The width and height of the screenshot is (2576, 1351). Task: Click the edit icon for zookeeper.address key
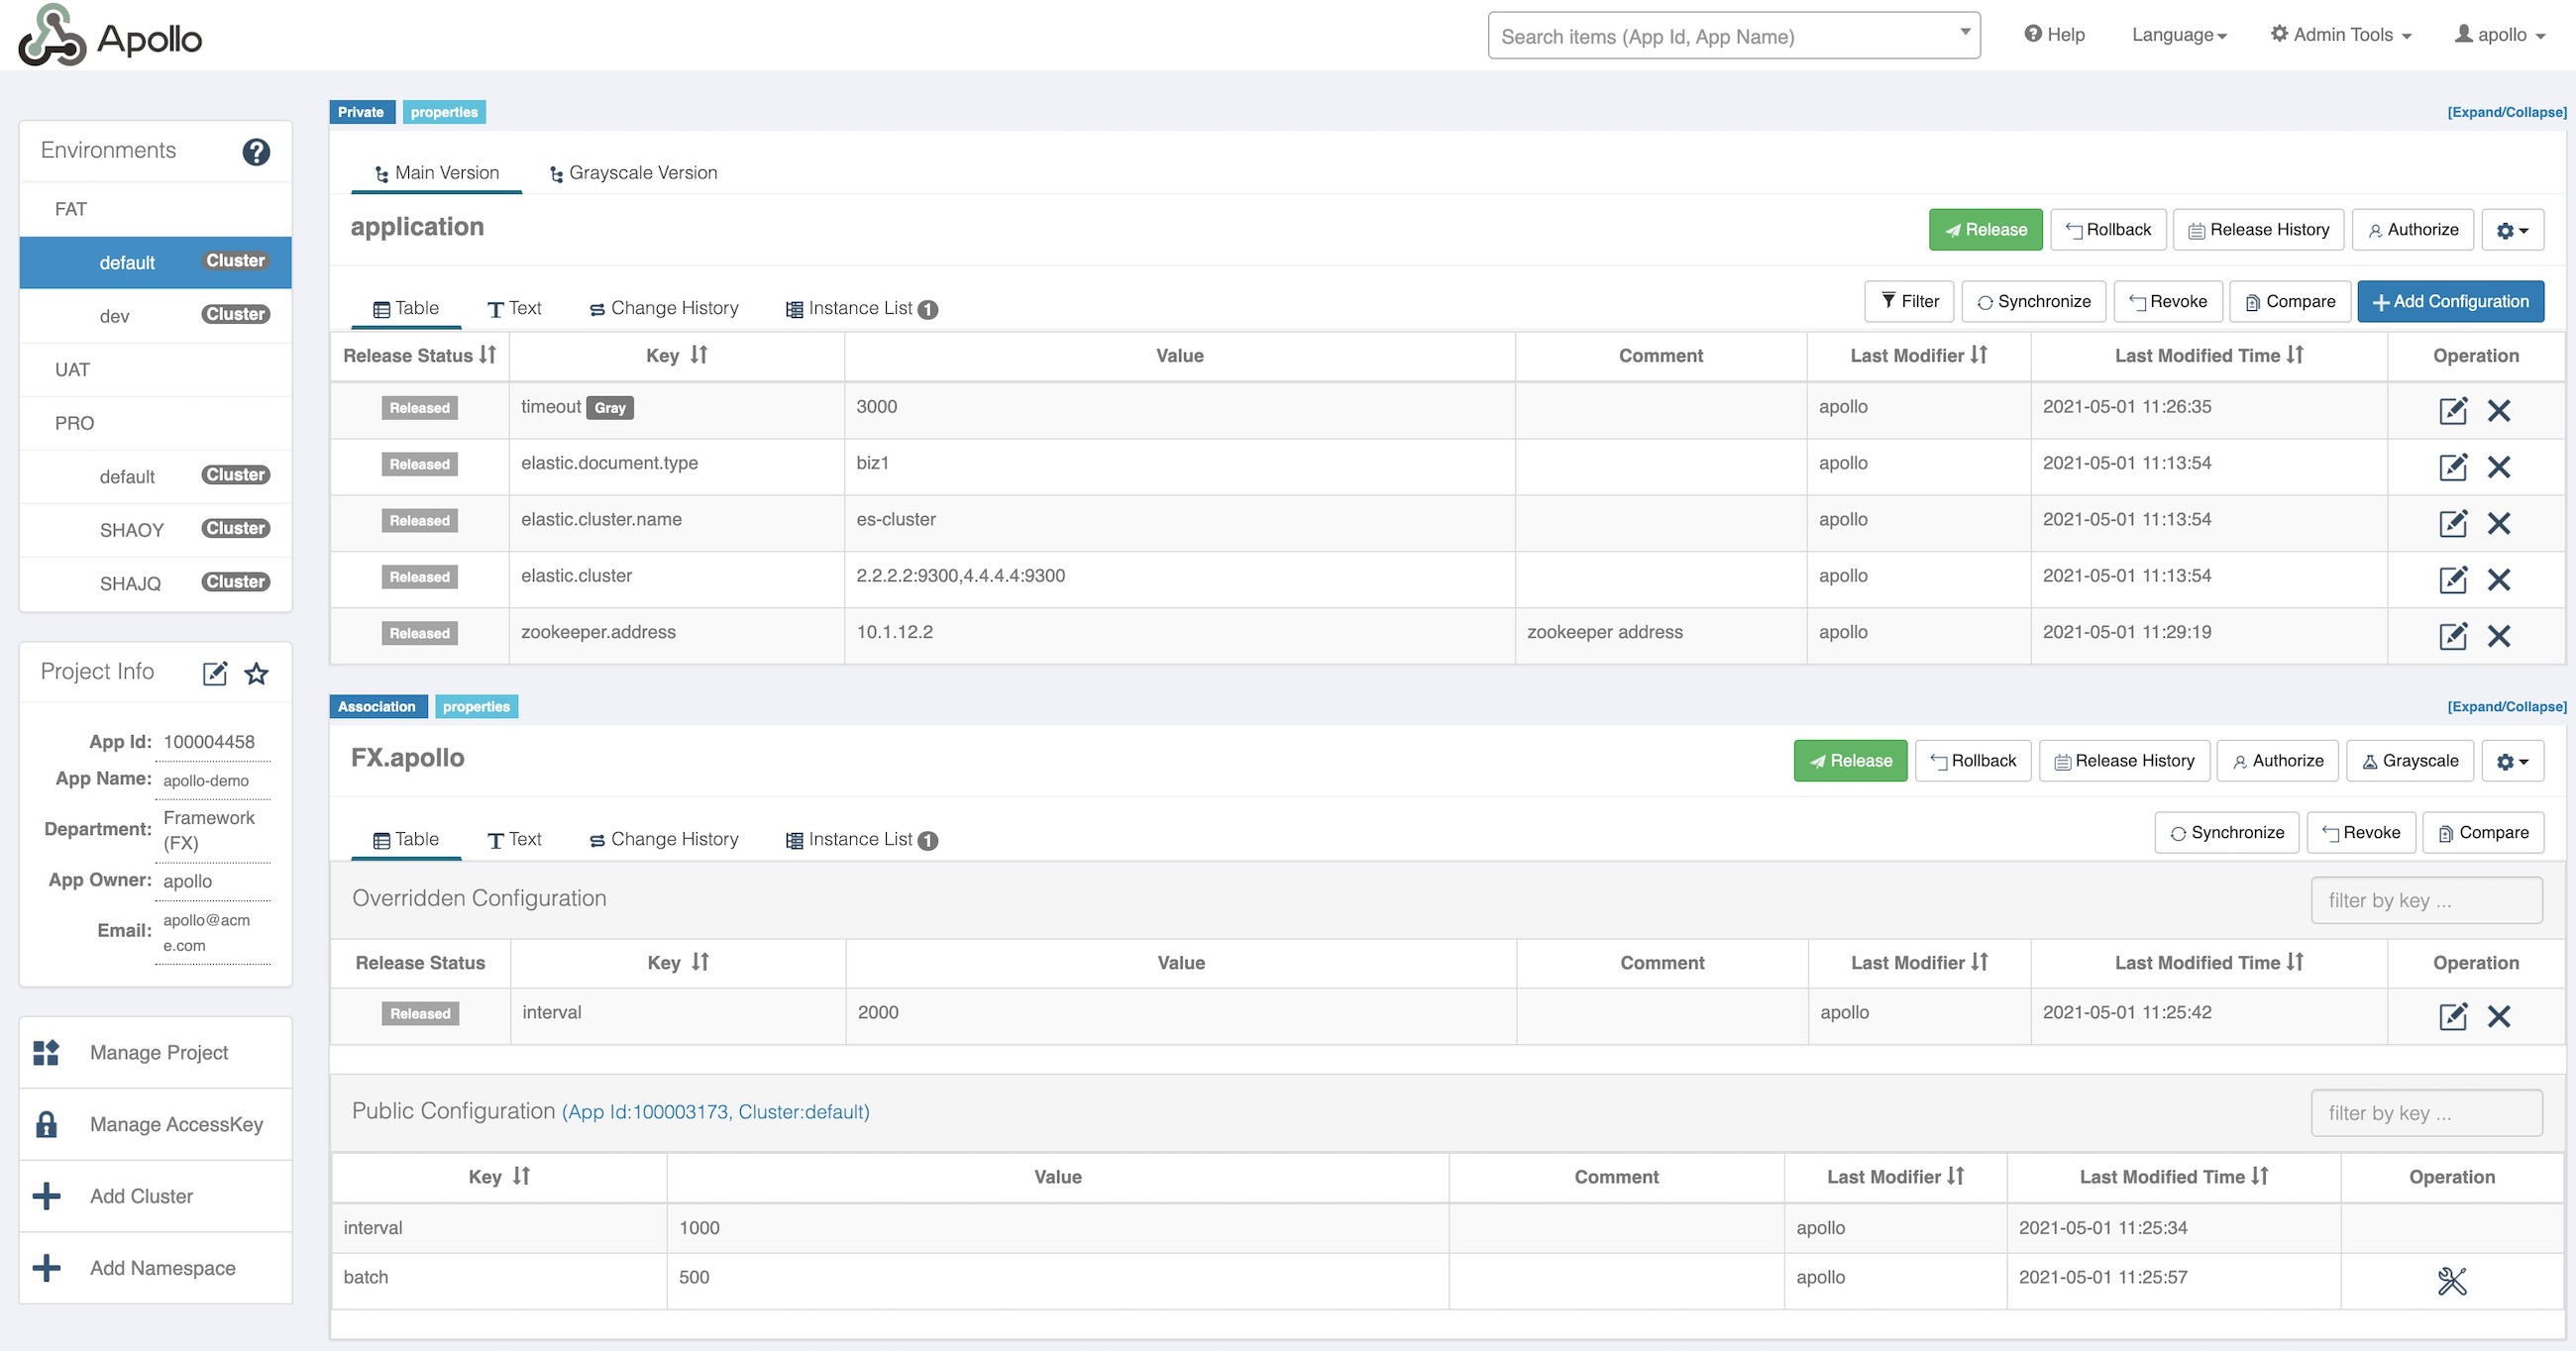2451,632
